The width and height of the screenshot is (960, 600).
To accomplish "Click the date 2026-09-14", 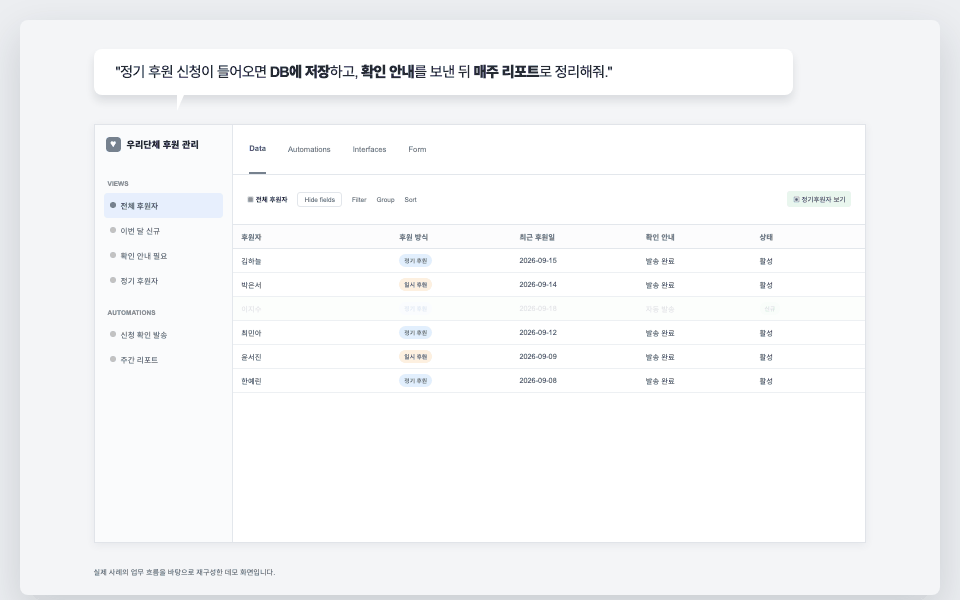I will (x=538, y=285).
